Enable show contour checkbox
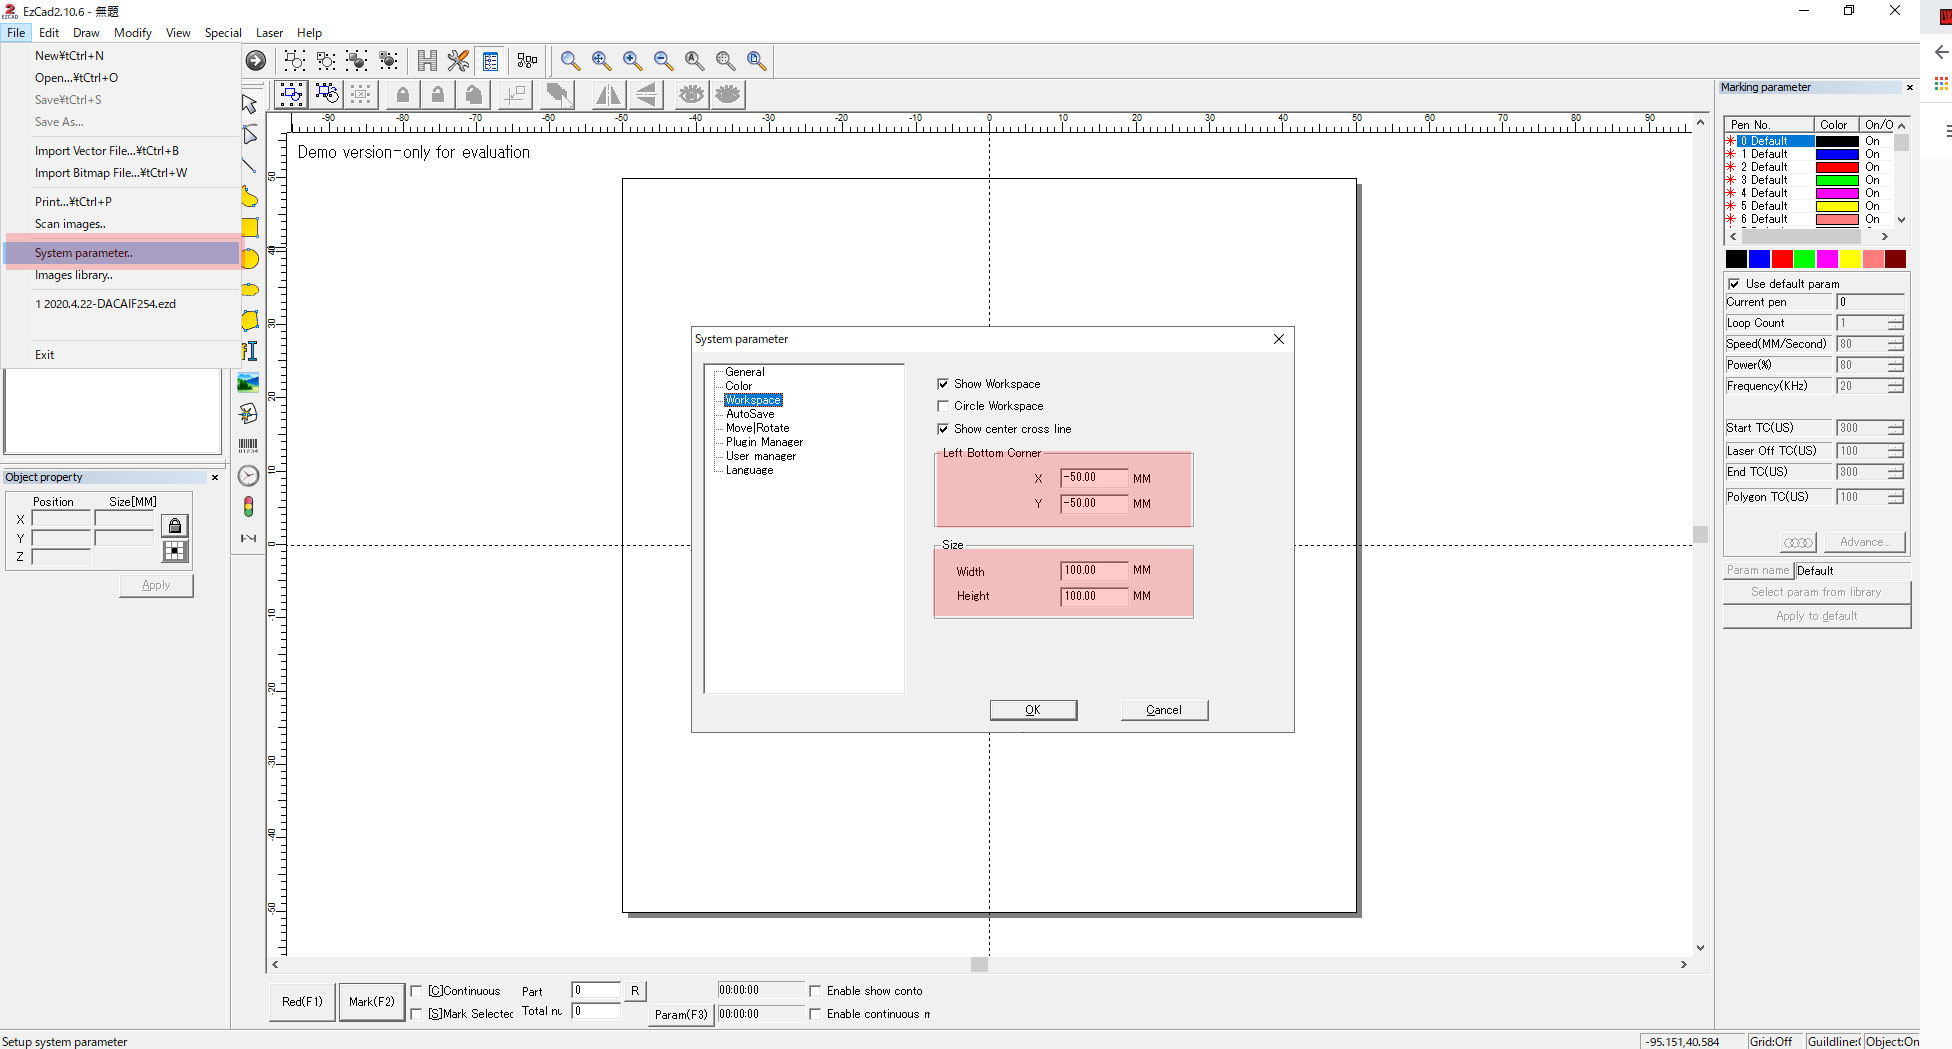 (x=815, y=991)
